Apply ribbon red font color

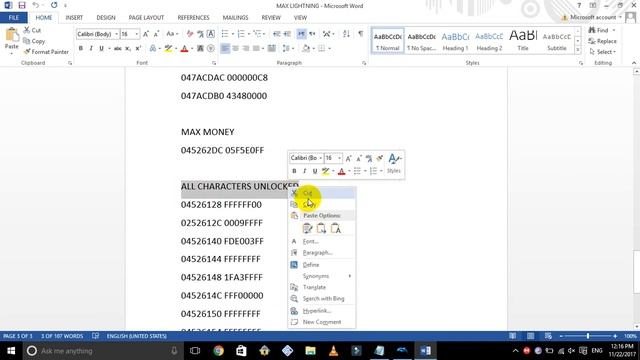pos(184,49)
